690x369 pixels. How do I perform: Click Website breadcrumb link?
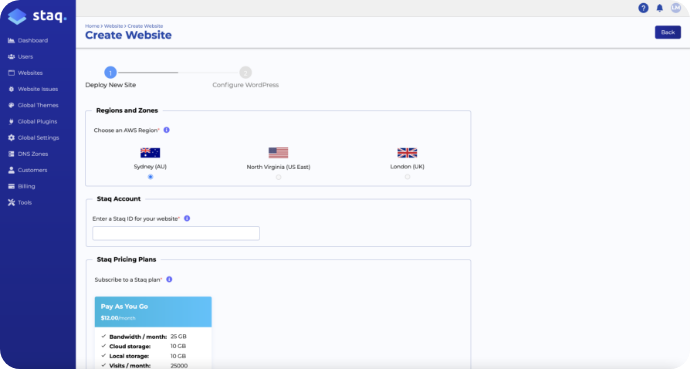tap(113, 26)
